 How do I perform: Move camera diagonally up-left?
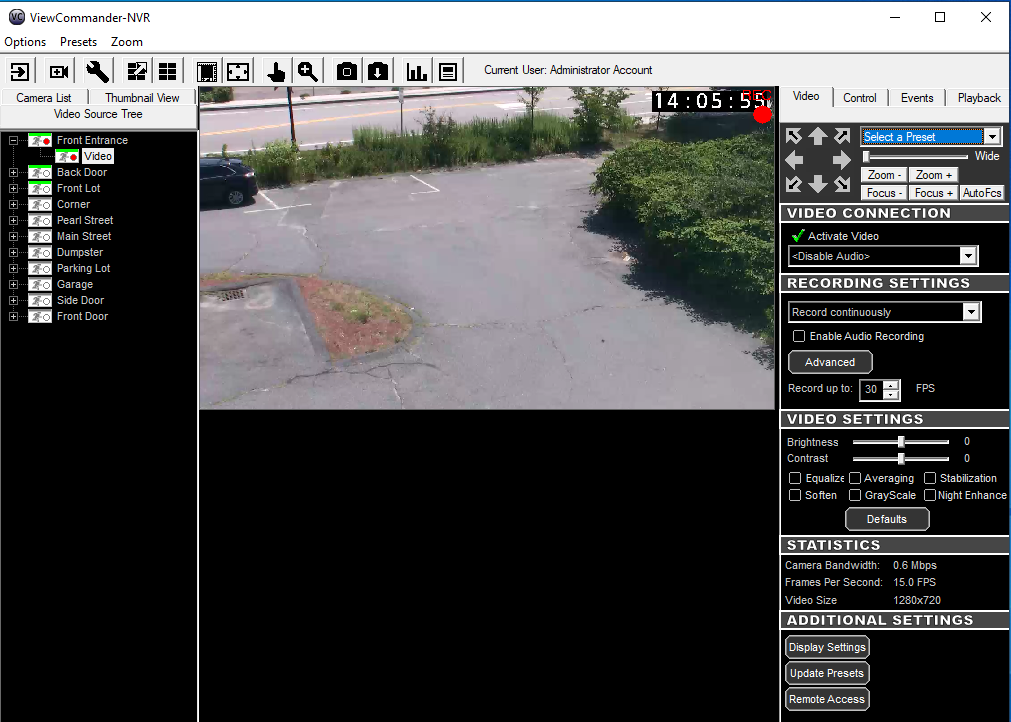click(794, 136)
